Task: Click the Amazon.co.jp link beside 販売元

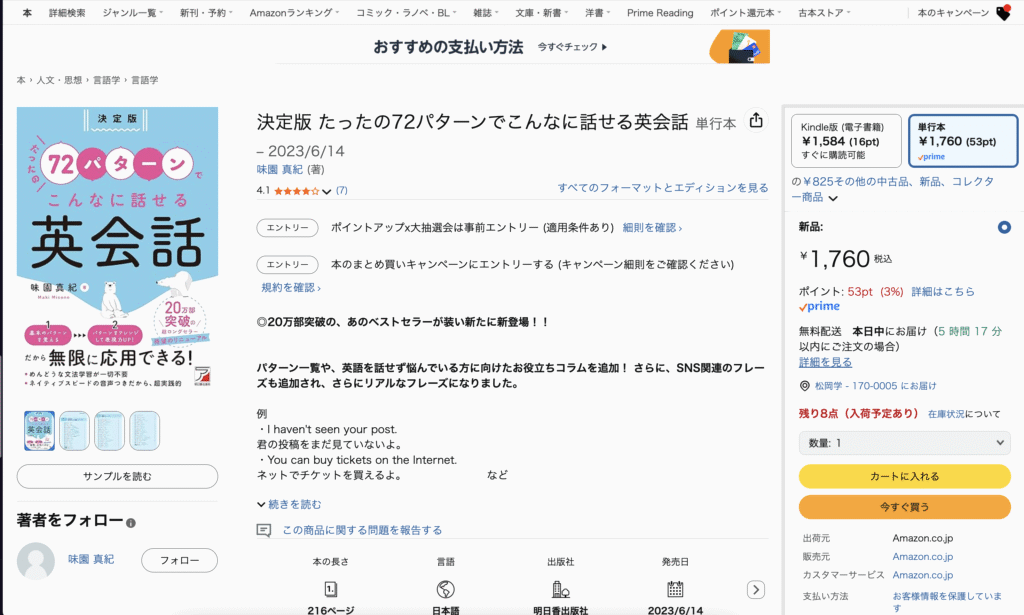Action: tap(923, 557)
